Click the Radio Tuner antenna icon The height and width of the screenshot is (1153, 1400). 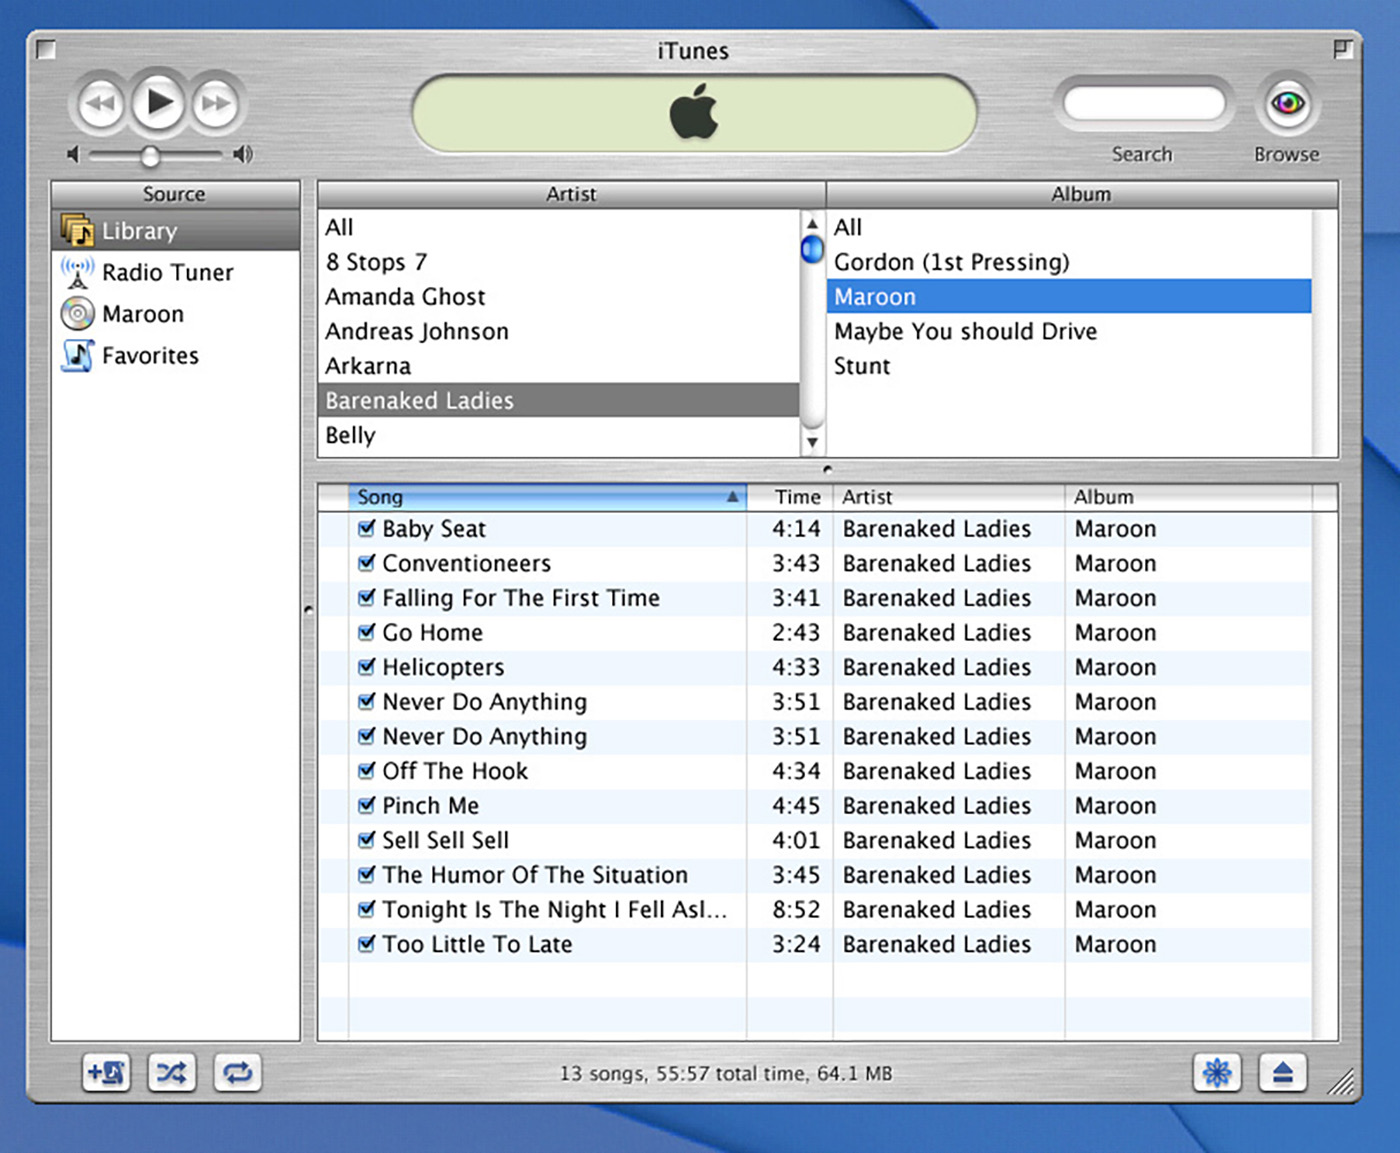[x=78, y=272]
